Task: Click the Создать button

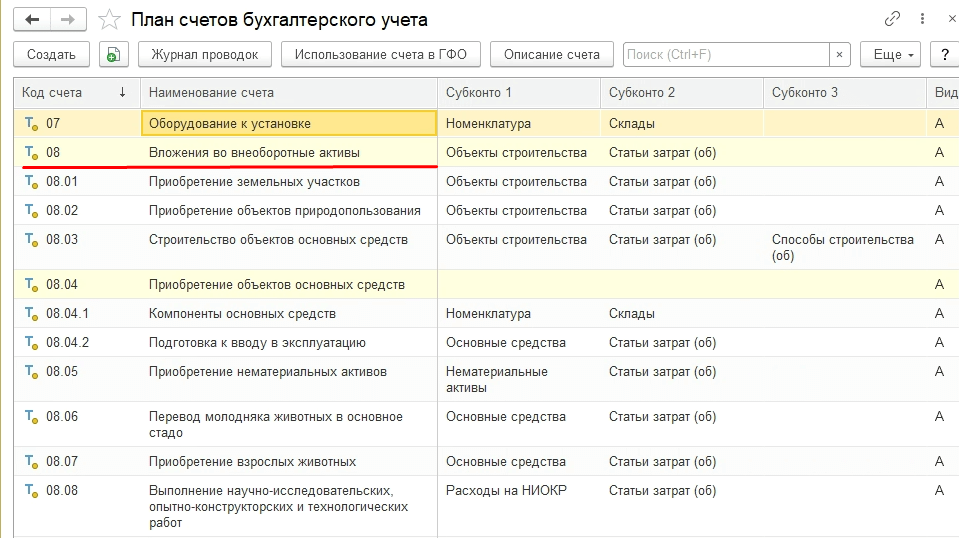Action: pyautogui.click(x=51, y=55)
